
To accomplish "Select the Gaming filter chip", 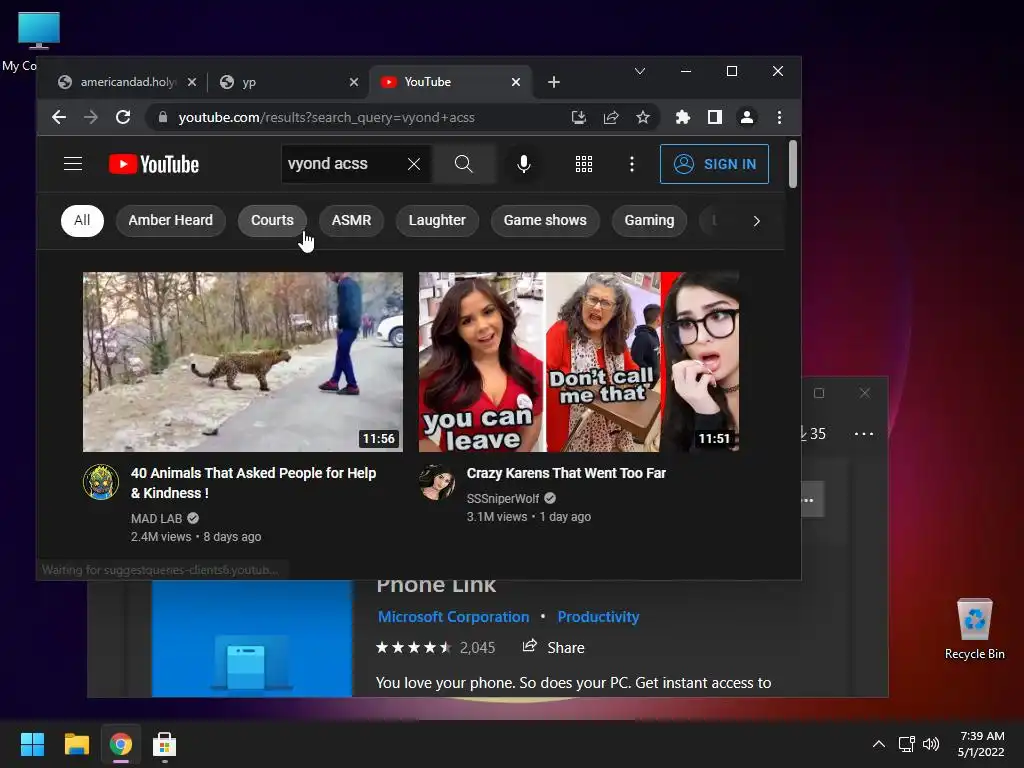I will point(649,221).
